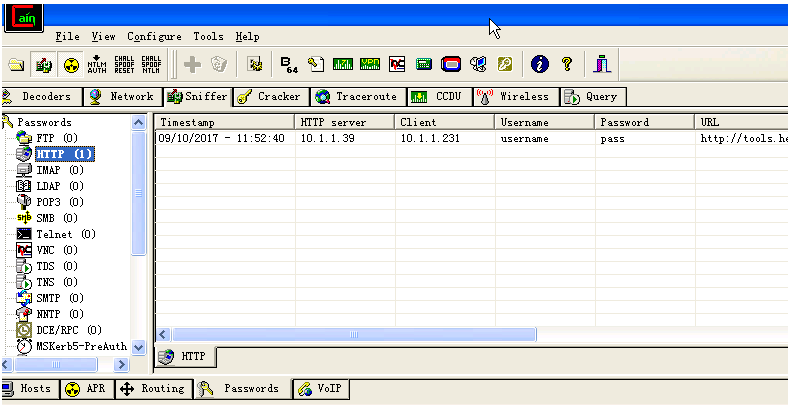Viewport: 788px width, 405px height.
Task: Open the Configure menu
Action: point(154,37)
